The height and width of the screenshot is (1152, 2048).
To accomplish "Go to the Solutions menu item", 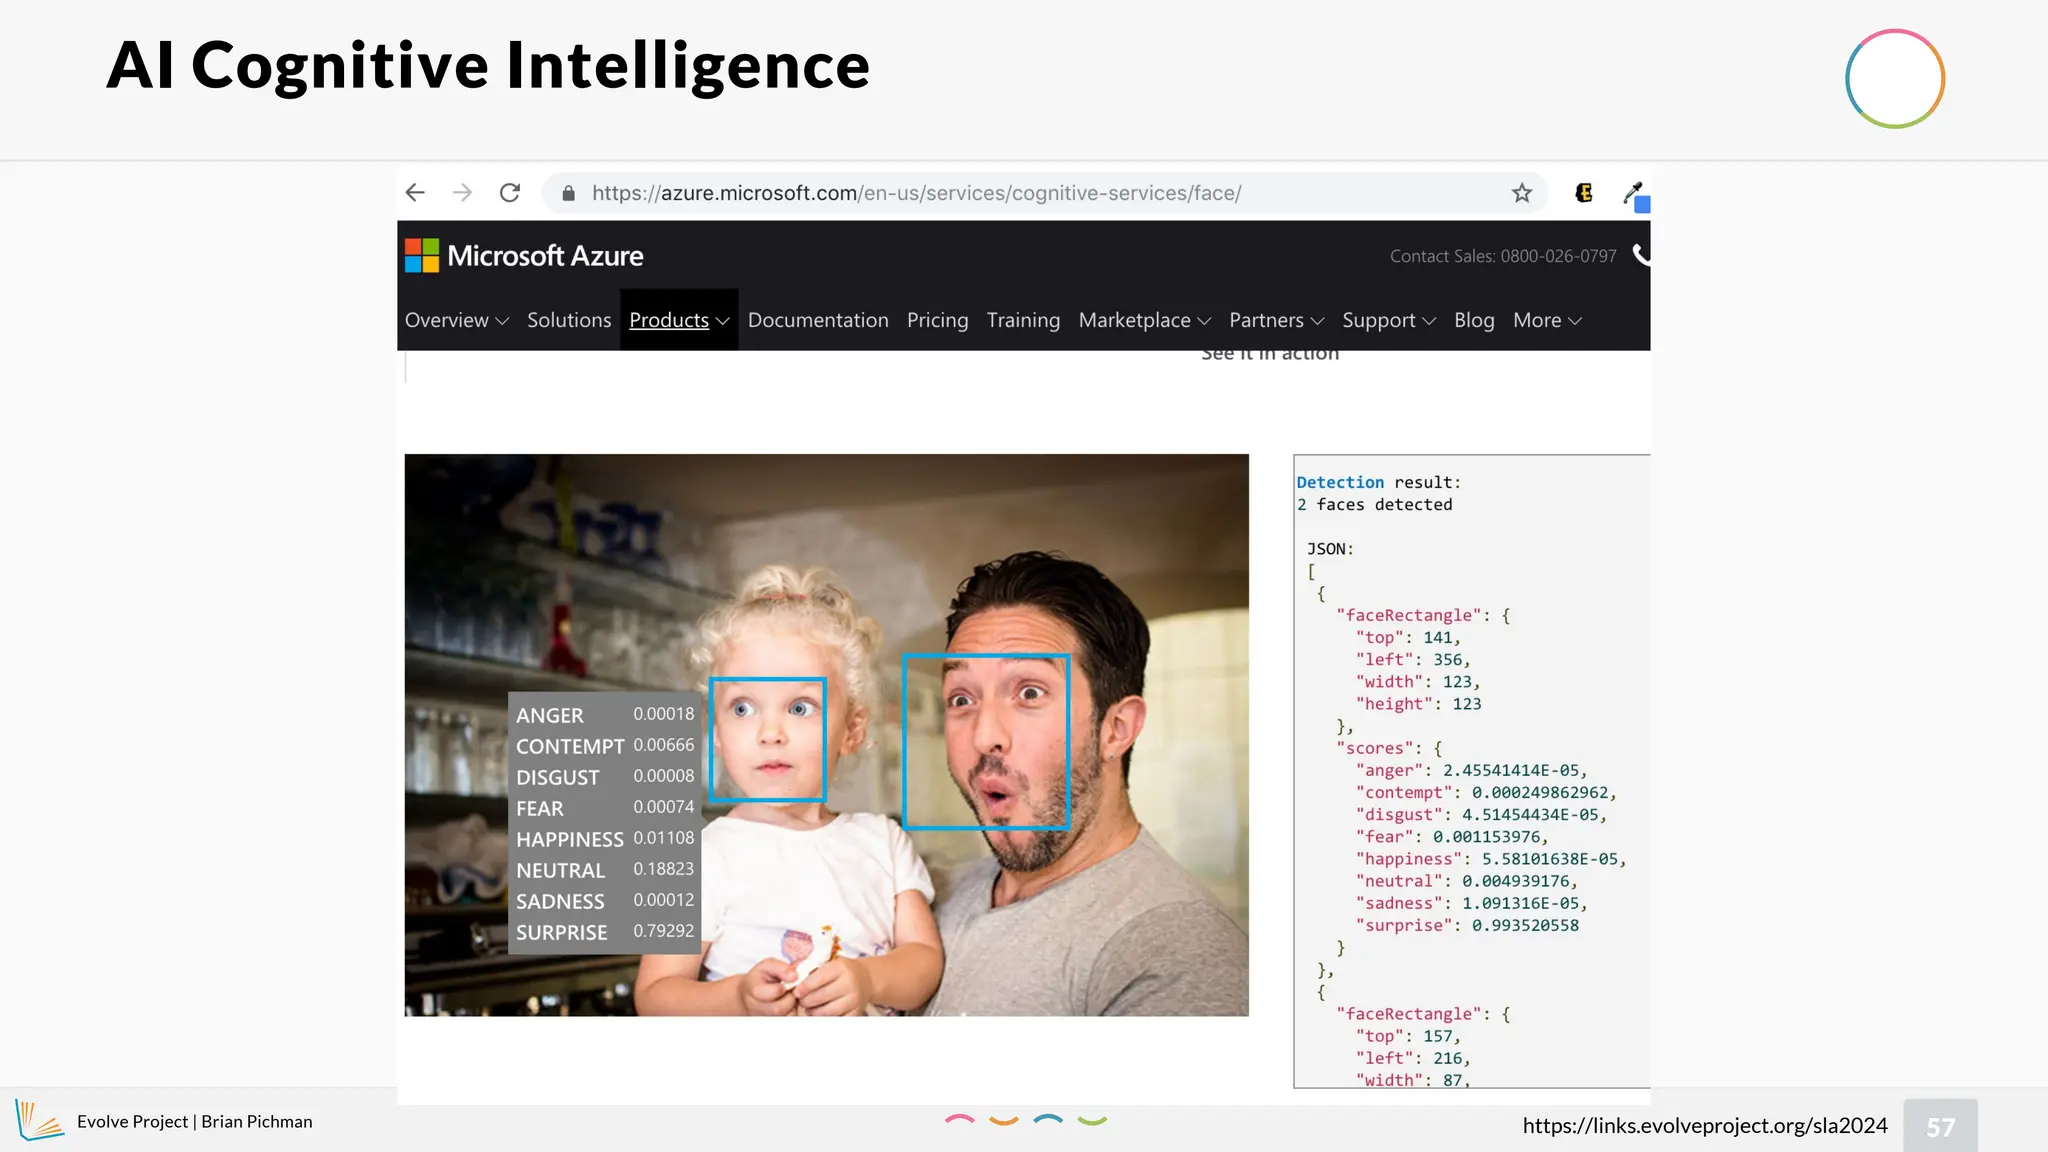I will (569, 321).
